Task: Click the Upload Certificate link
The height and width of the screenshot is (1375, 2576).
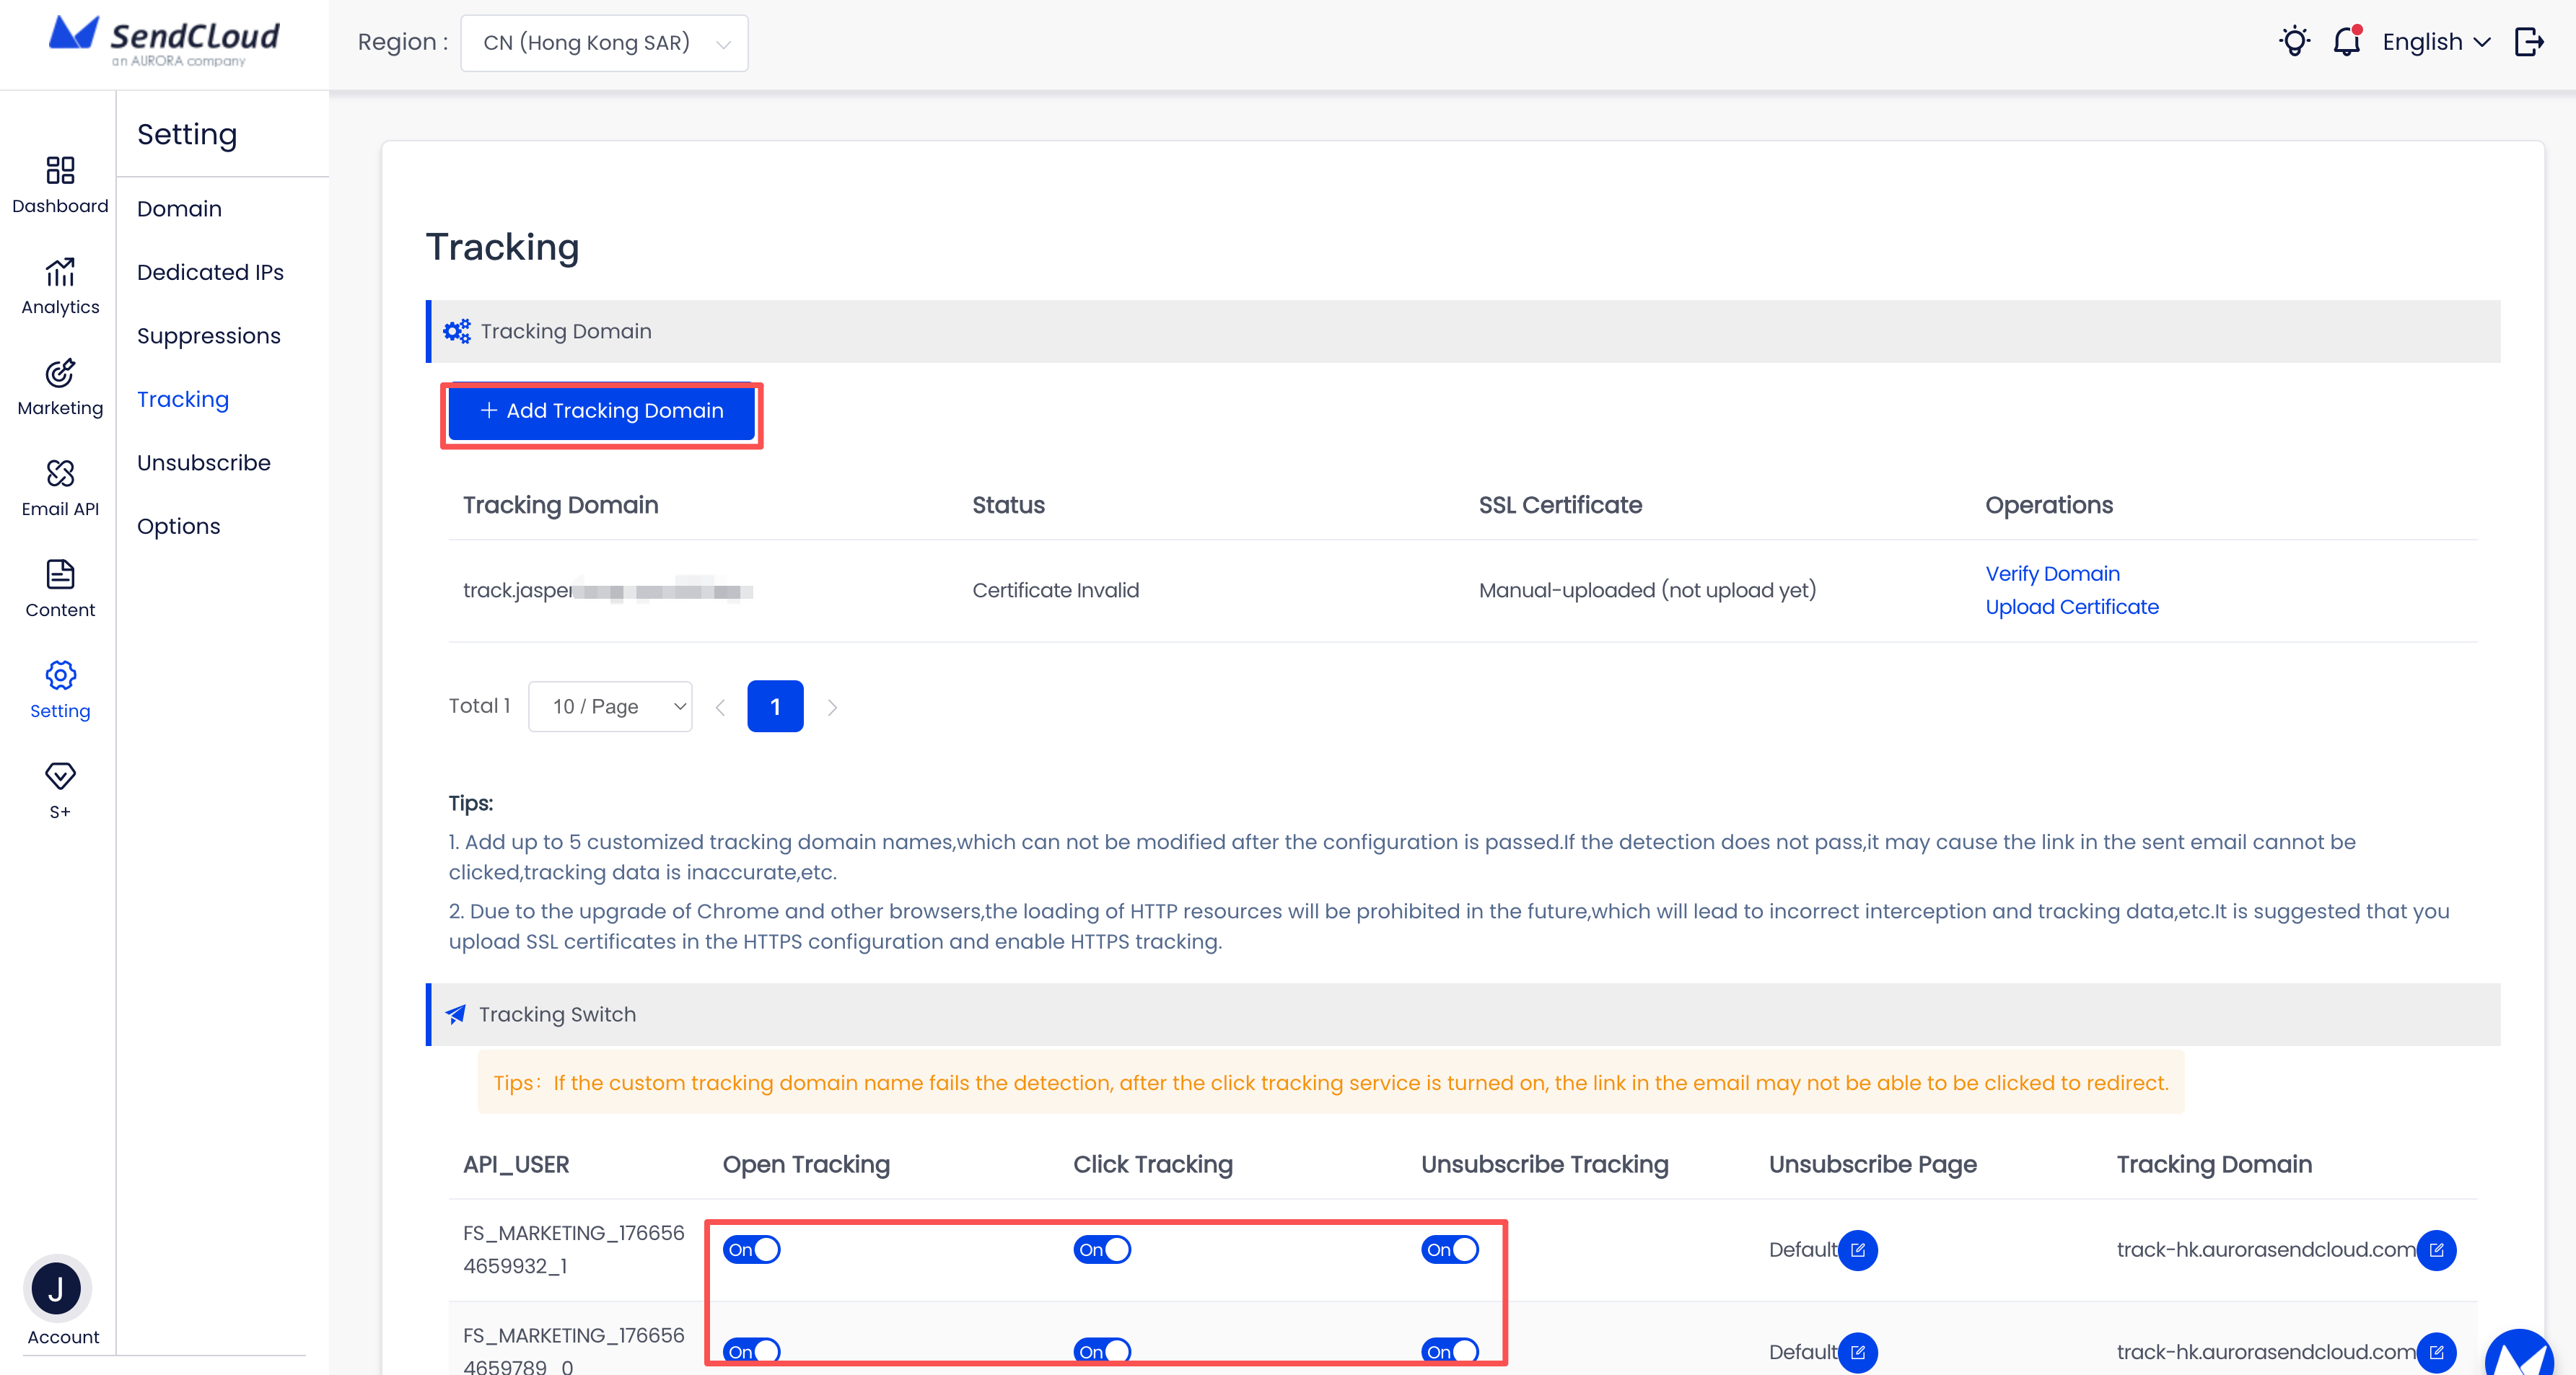Action: click(x=2071, y=607)
